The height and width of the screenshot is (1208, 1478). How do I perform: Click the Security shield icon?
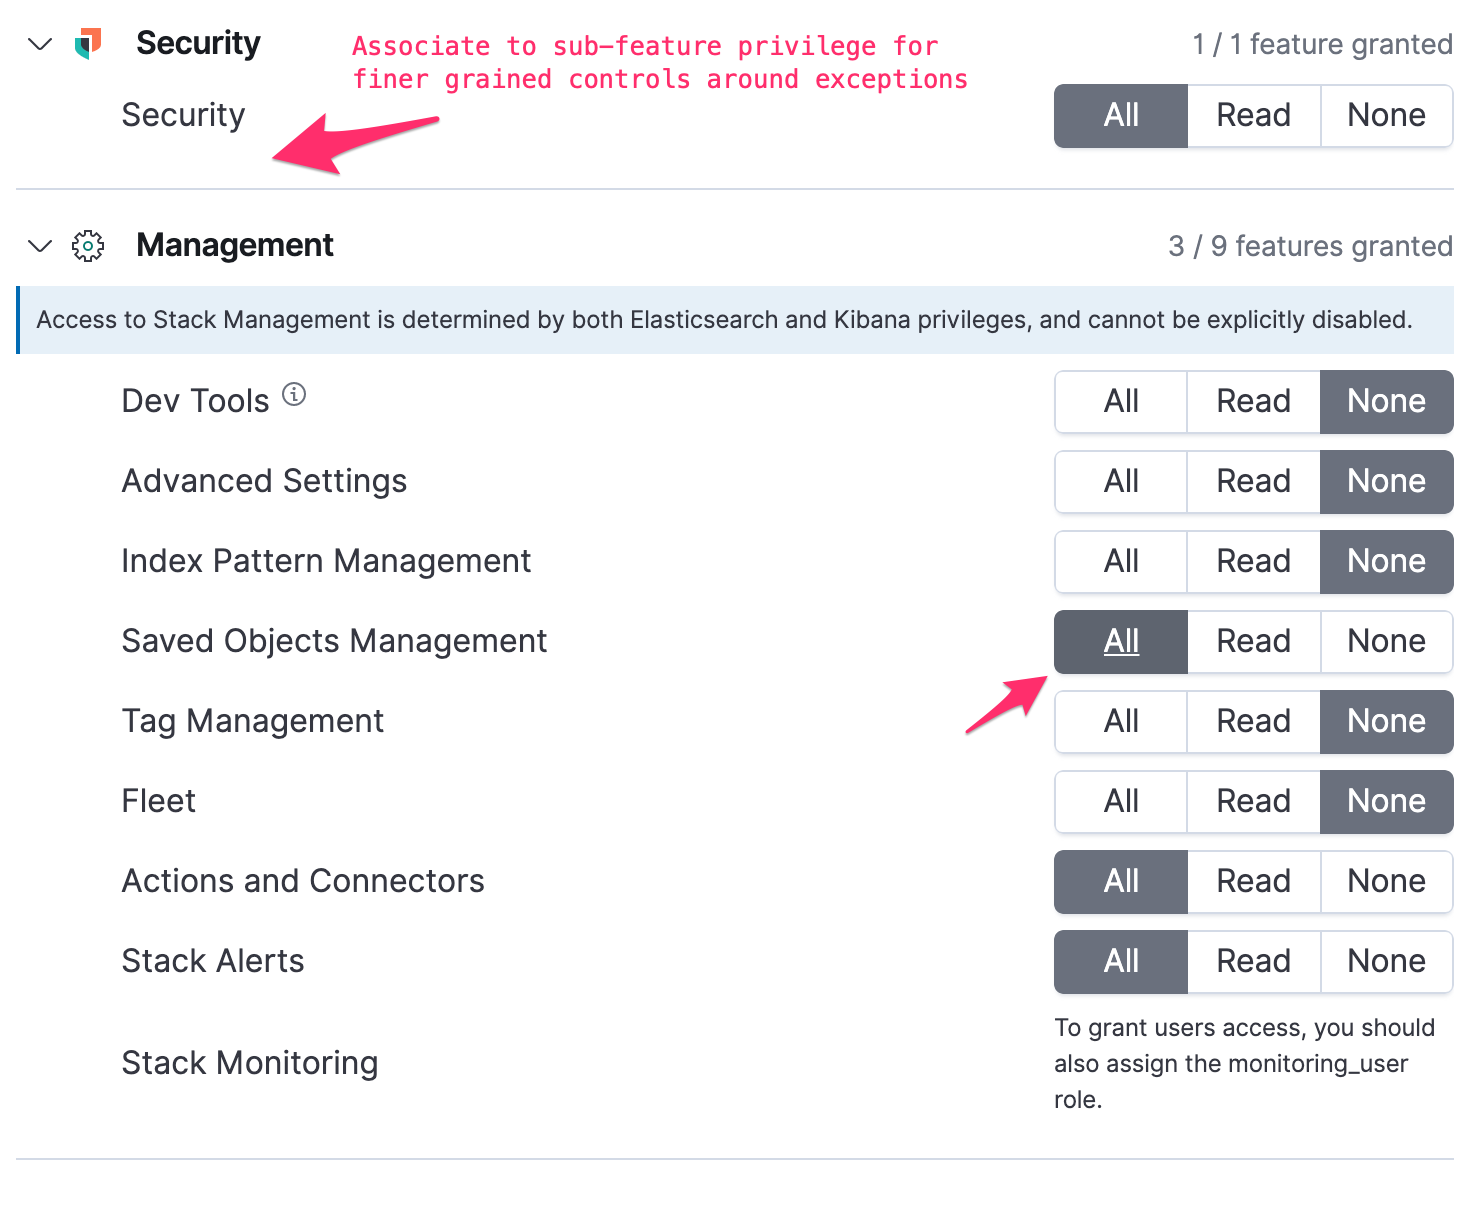tap(88, 43)
